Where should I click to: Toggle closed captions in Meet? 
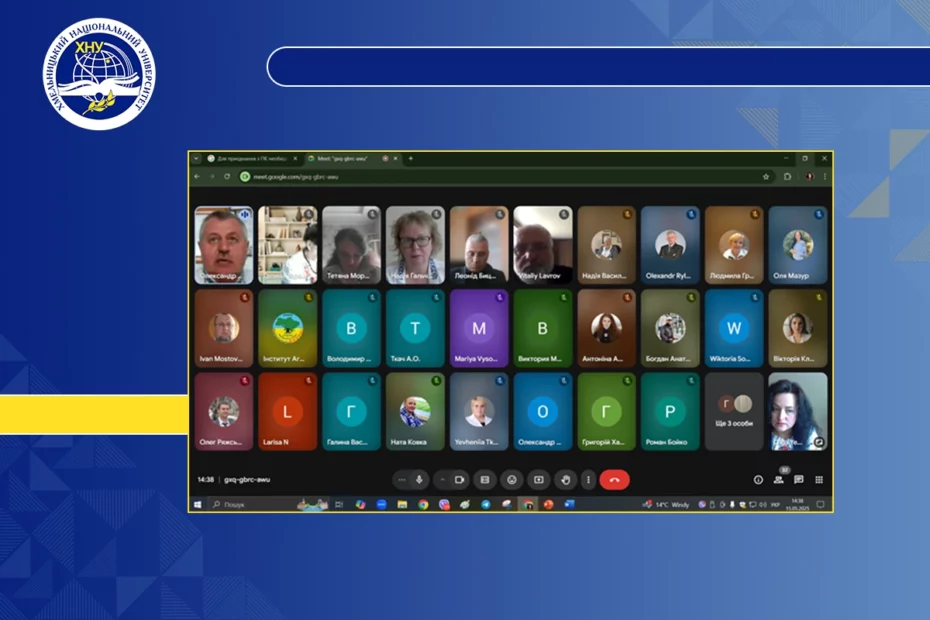pos(485,479)
